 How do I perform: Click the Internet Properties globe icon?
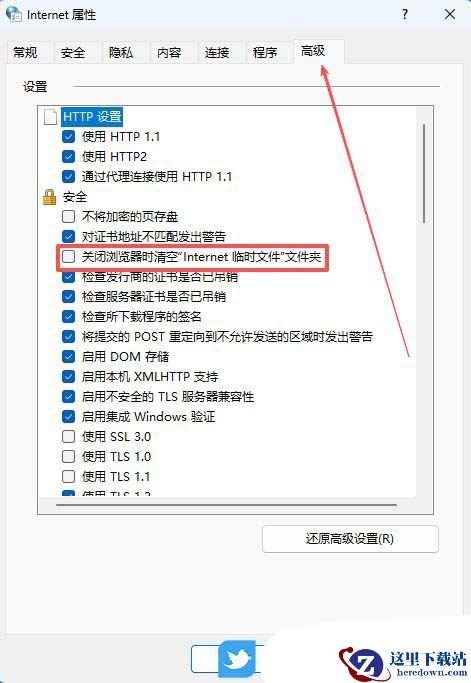[14, 14]
